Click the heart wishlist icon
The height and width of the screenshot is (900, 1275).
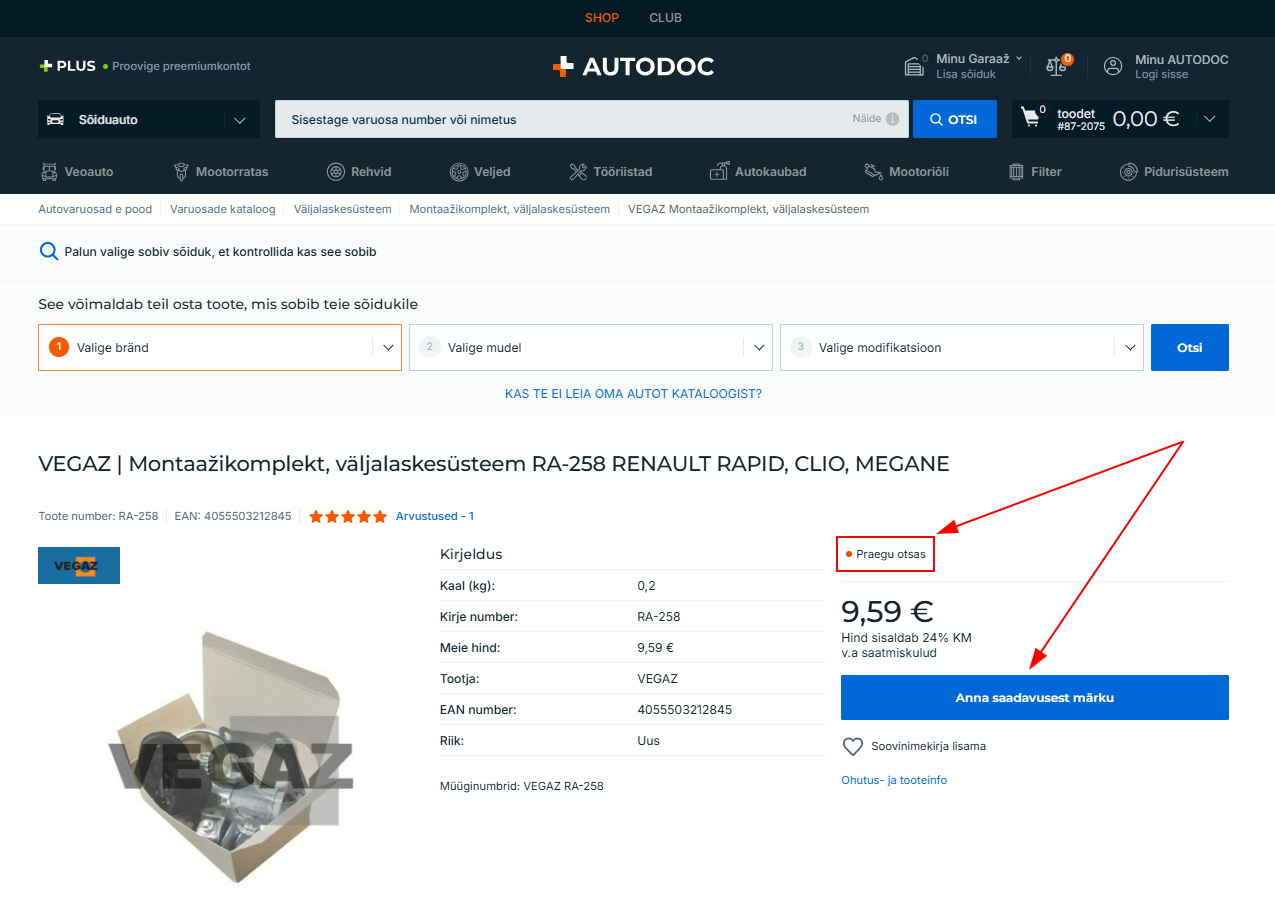852,746
